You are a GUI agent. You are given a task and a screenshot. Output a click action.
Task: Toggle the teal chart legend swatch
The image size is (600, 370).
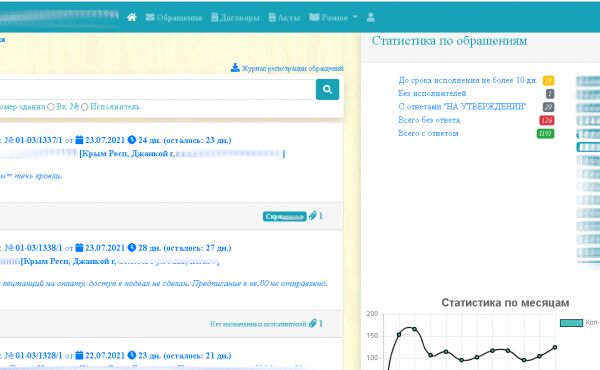(571, 323)
